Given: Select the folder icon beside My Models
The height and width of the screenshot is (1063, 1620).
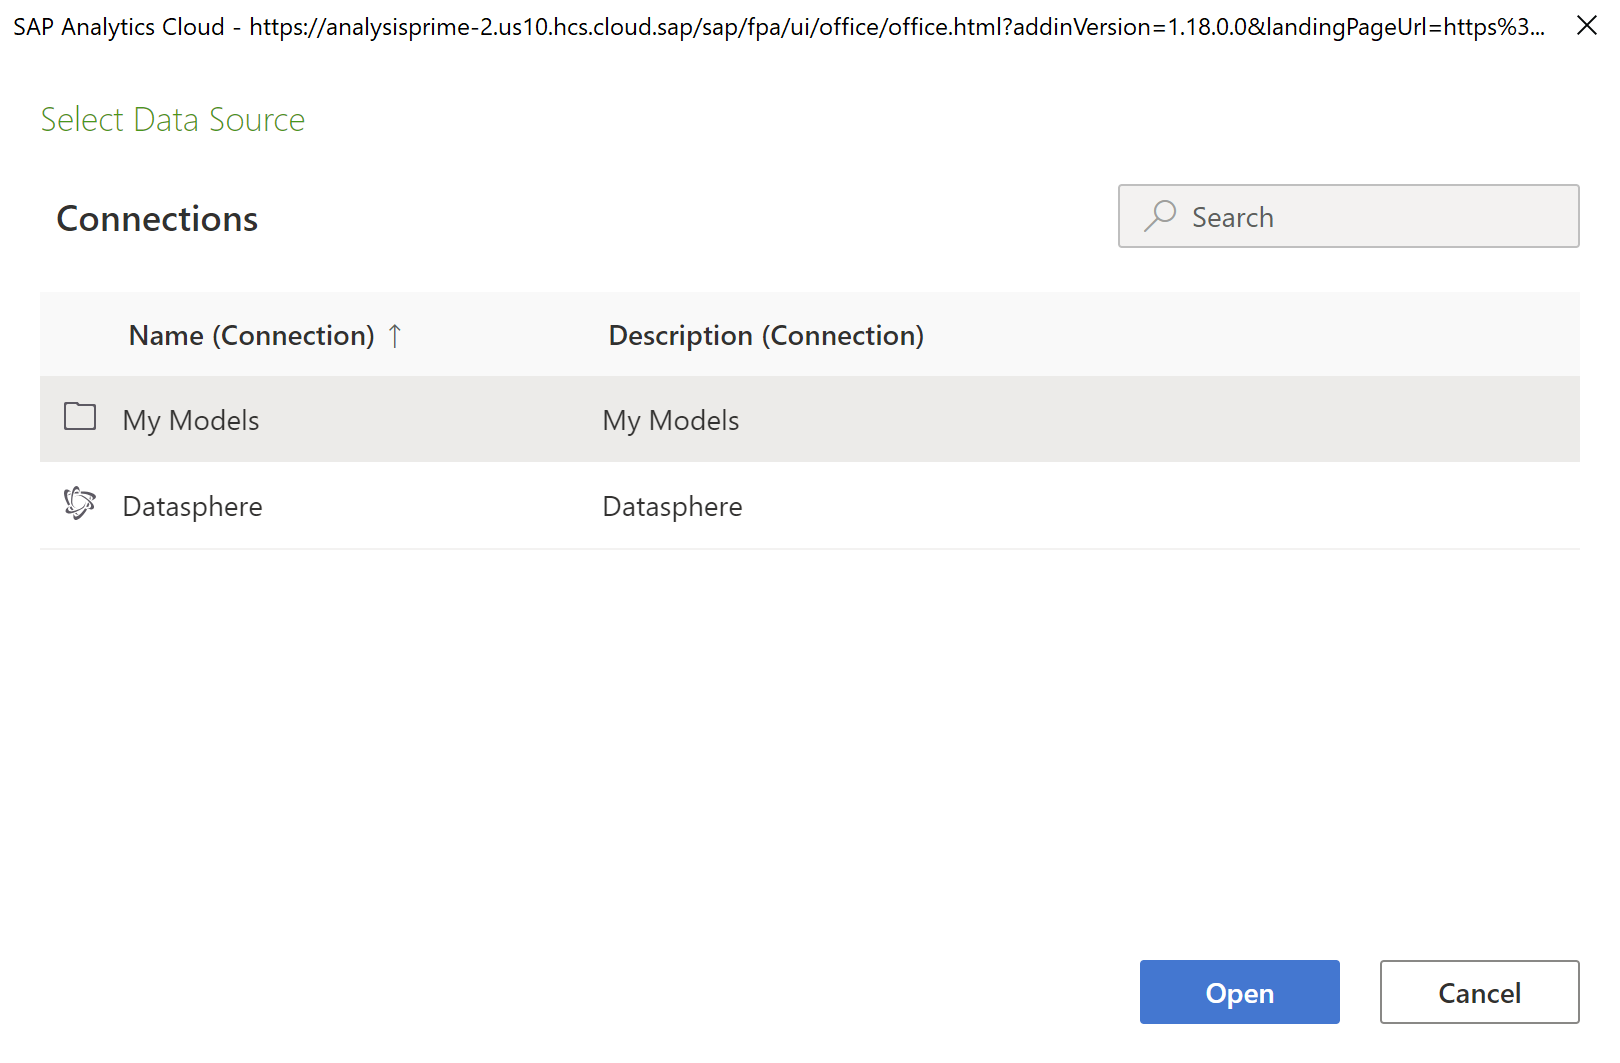Looking at the screenshot, I should pos(80,416).
